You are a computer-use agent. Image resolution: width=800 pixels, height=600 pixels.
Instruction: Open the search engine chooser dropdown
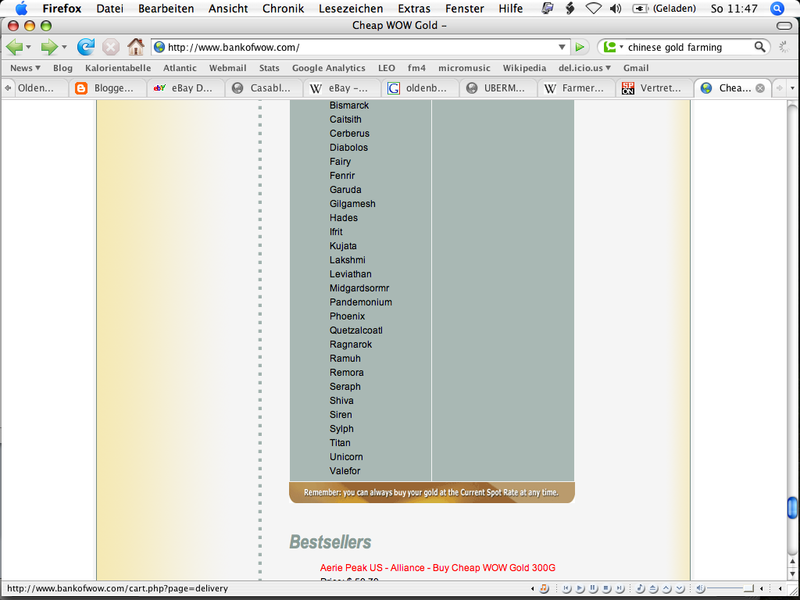coord(621,47)
